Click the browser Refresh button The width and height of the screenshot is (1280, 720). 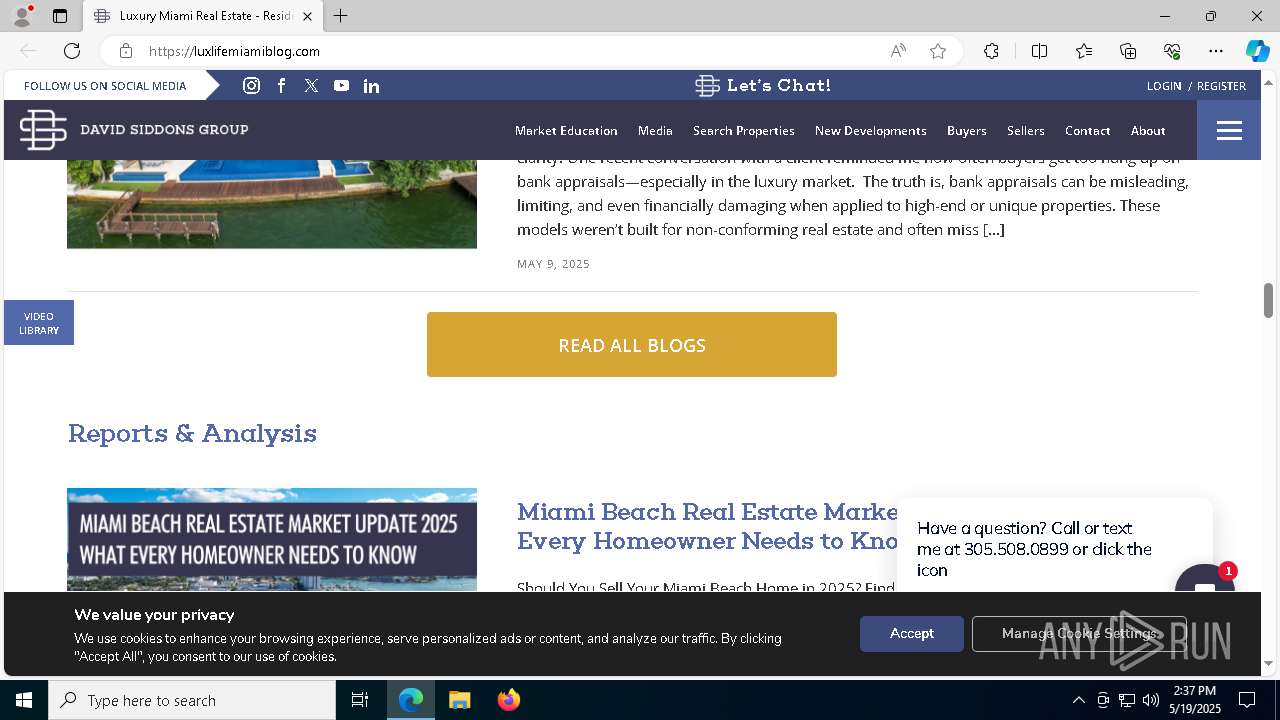click(72, 51)
